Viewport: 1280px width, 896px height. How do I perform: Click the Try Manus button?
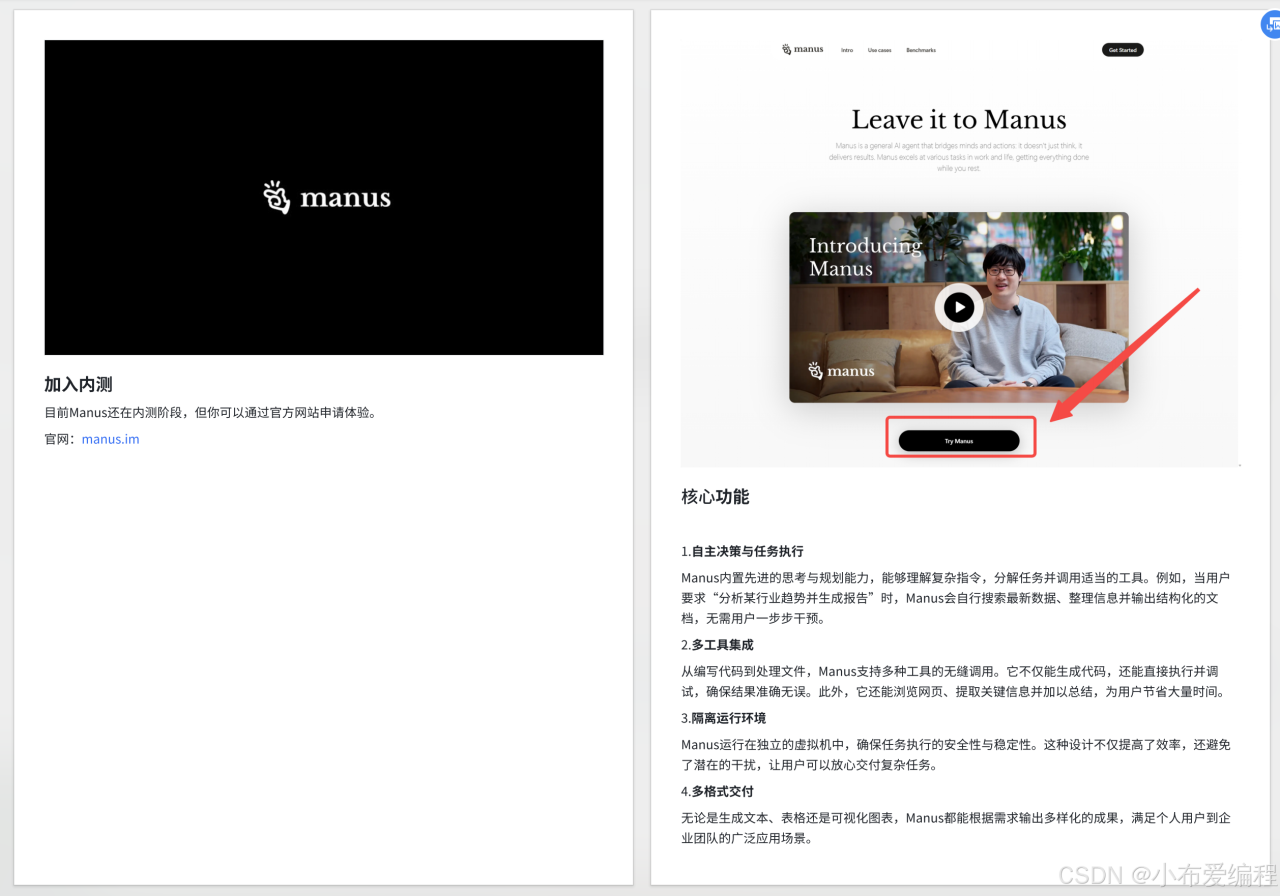[x=959, y=441]
